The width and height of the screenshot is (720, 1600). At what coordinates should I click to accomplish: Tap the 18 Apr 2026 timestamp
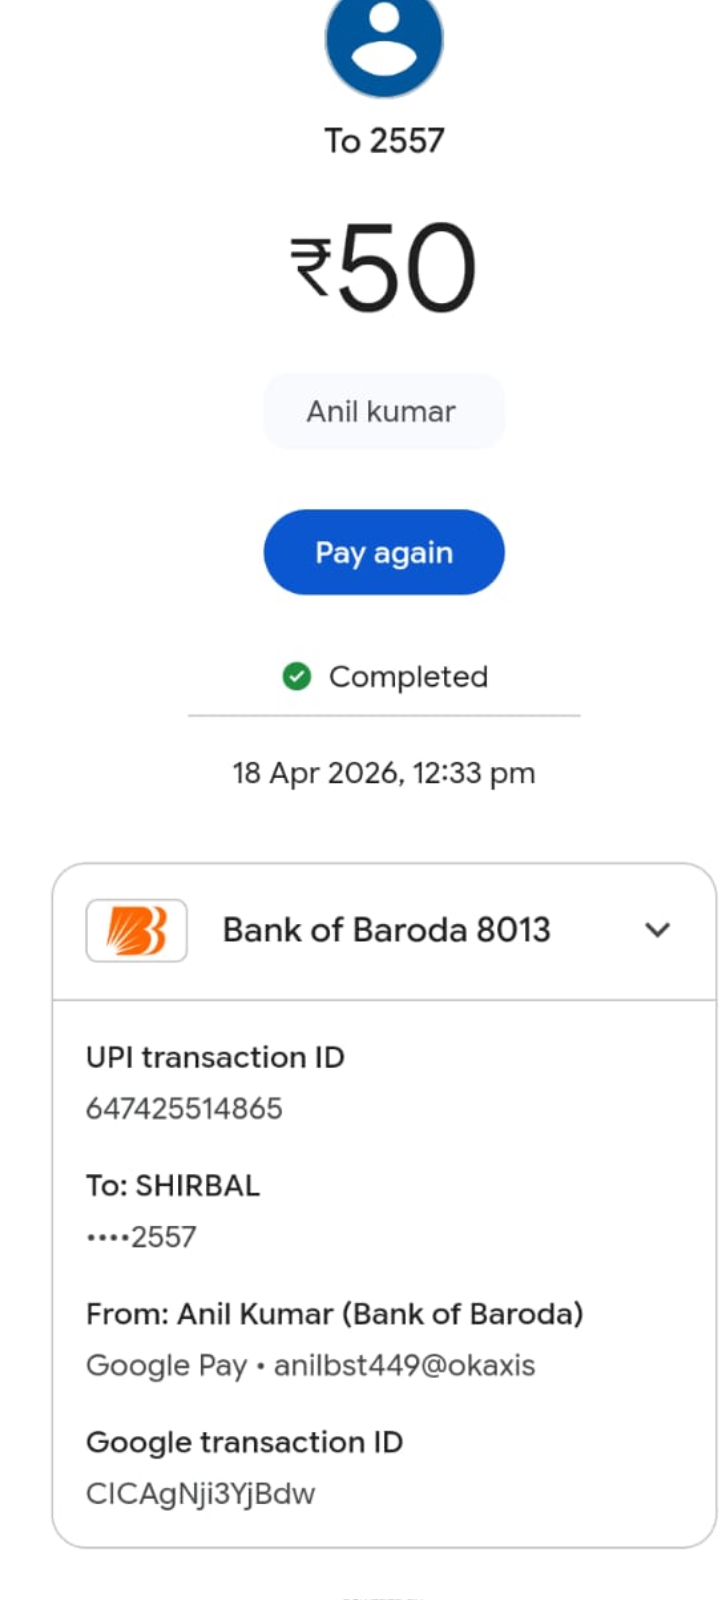click(384, 773)
